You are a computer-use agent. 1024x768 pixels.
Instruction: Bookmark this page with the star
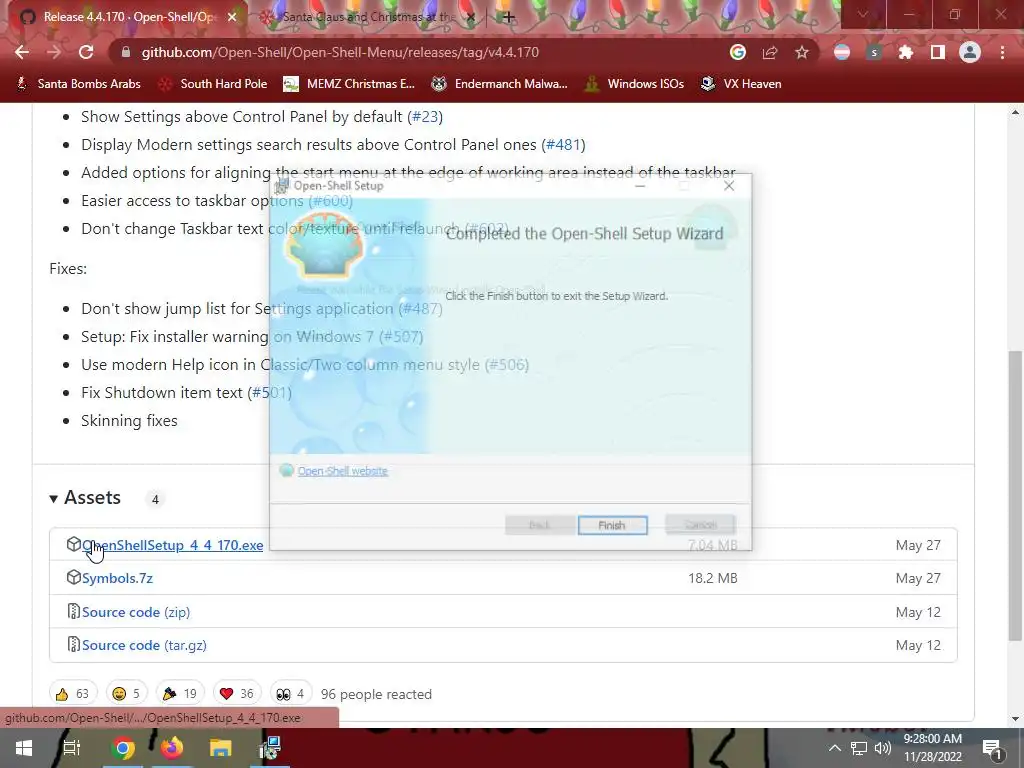click(802, 52)
